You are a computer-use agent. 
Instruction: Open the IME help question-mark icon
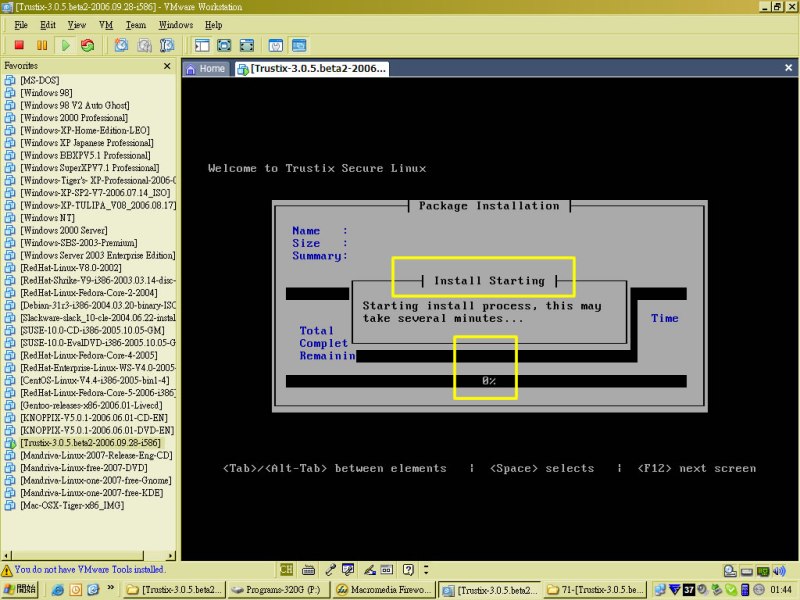(408, 569)
